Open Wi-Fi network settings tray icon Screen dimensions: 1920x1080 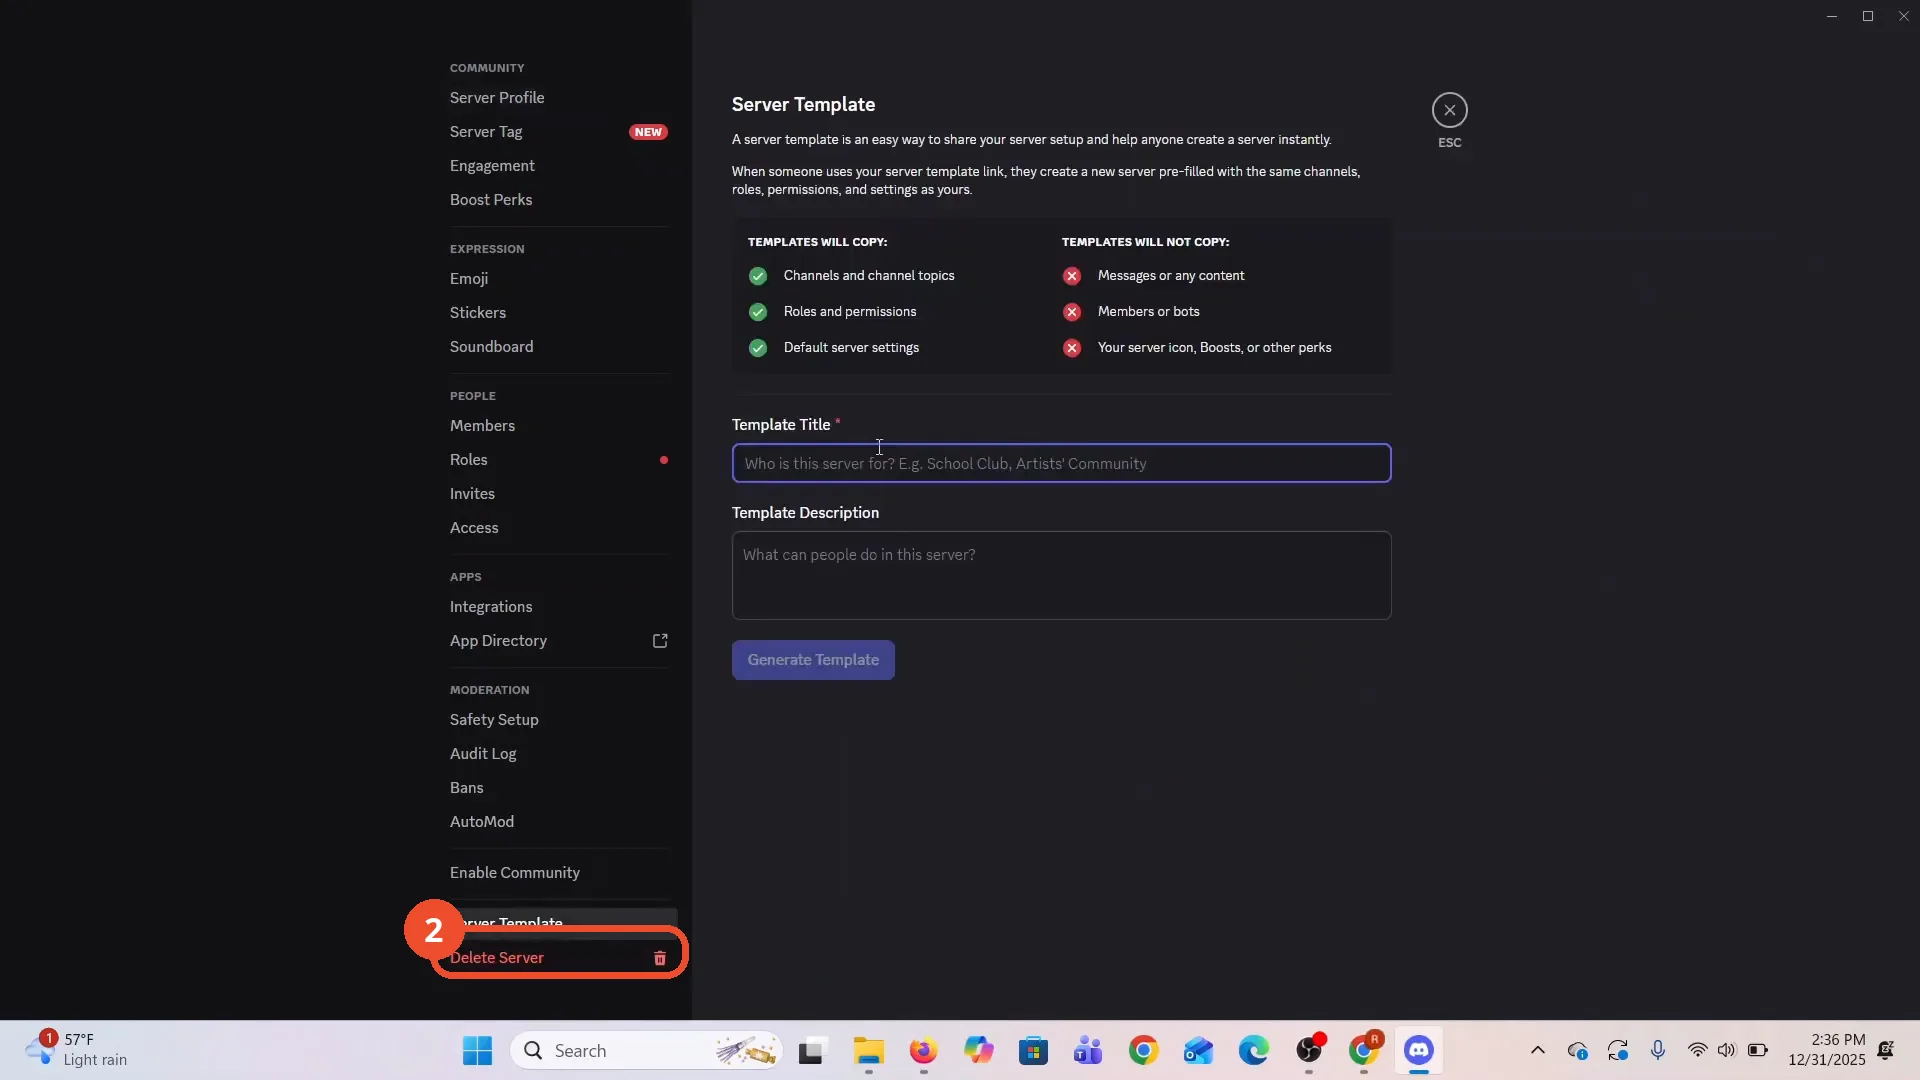[1697, 1050]
